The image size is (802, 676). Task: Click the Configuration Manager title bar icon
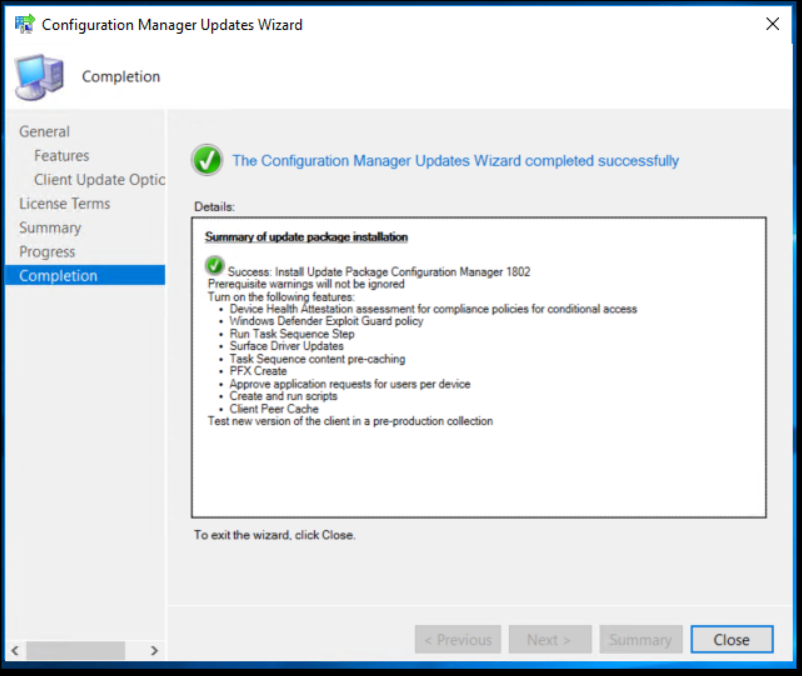click(x=25, y=24)
